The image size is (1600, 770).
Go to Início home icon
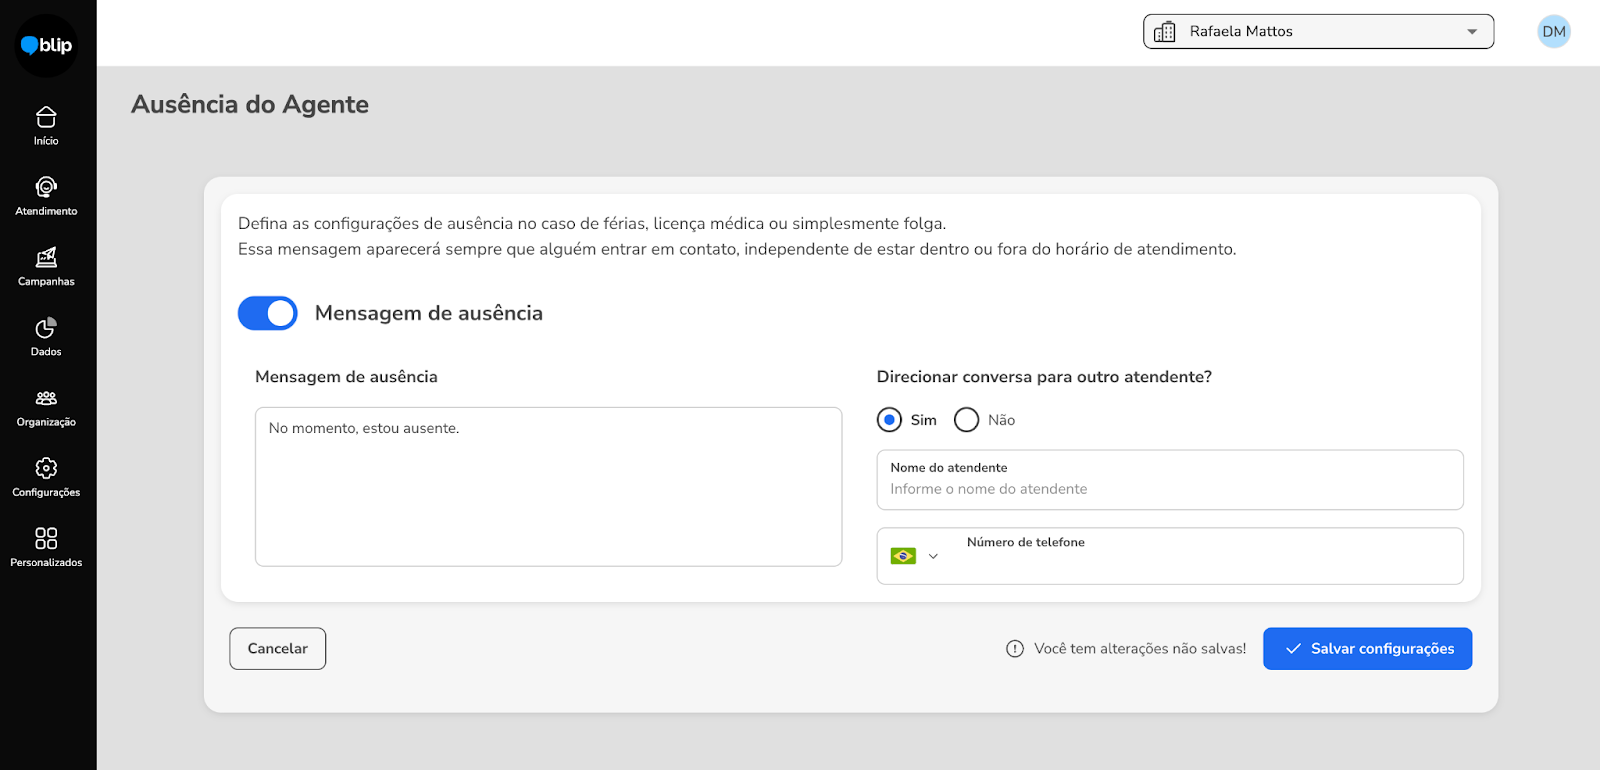click(46, 118)
